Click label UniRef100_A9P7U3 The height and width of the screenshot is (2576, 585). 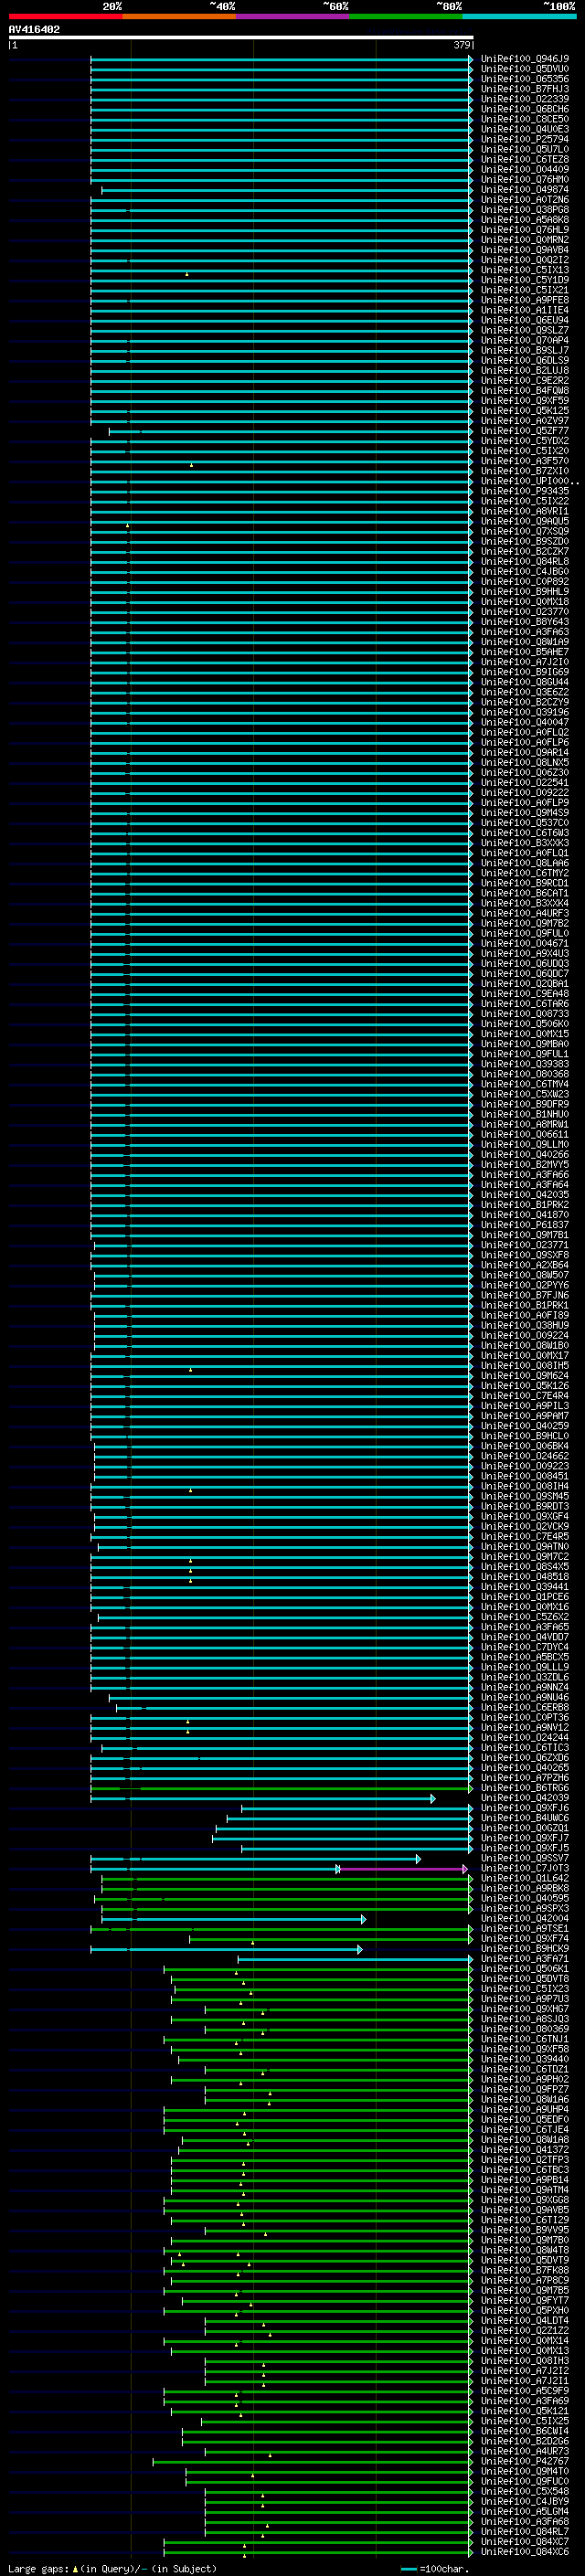[524, 1998]
